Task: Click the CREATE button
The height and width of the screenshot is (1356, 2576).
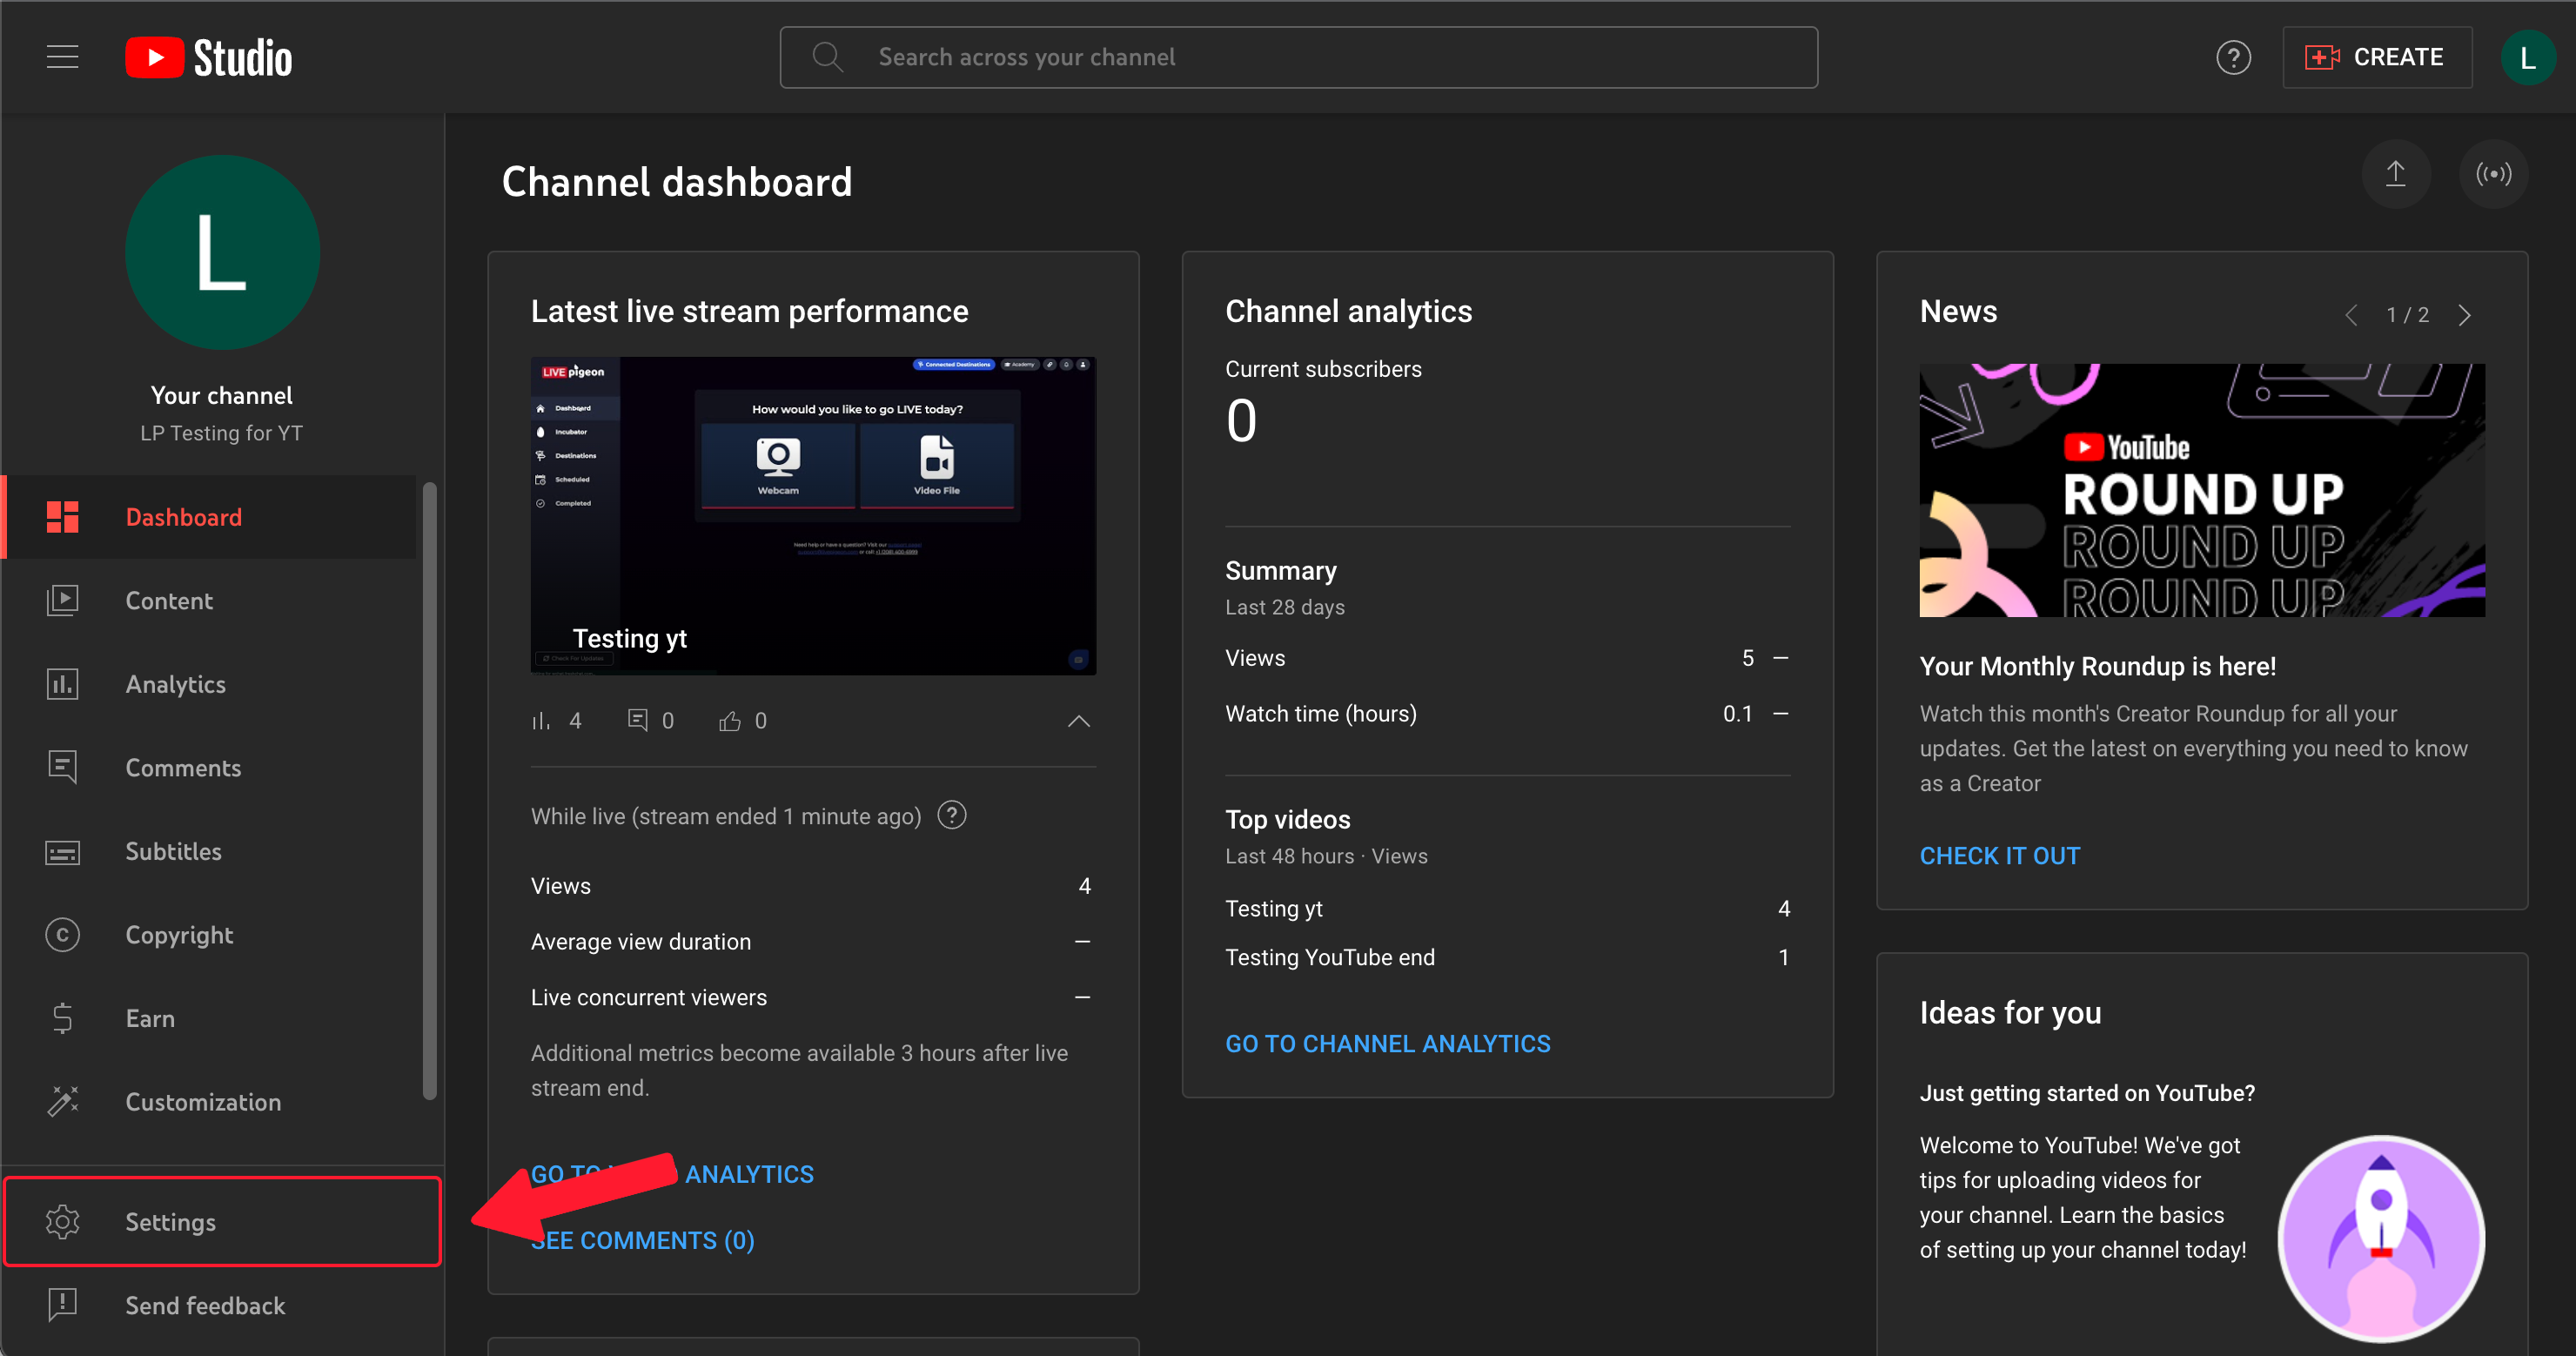Action: (x=2377, y=57)
